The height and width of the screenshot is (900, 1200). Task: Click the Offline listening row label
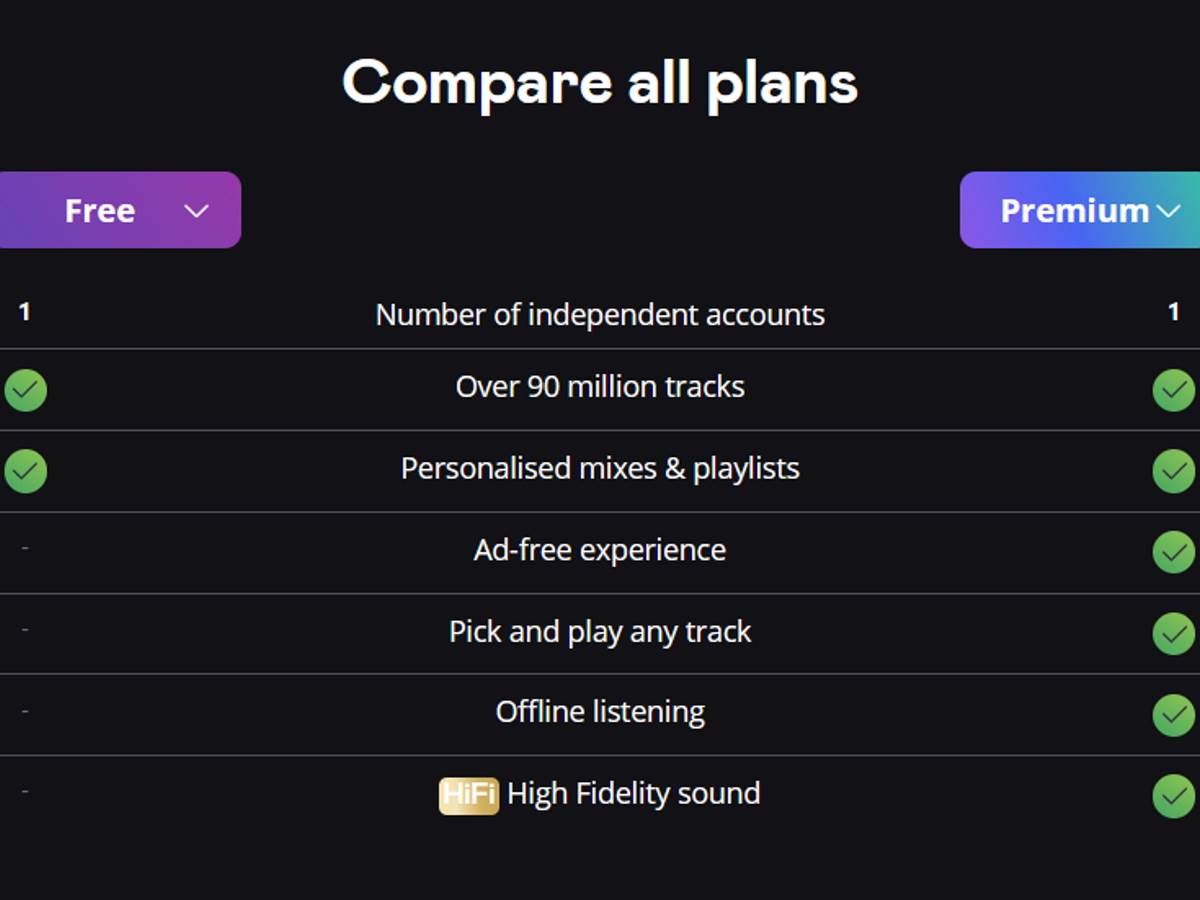(x=600, y=712)
